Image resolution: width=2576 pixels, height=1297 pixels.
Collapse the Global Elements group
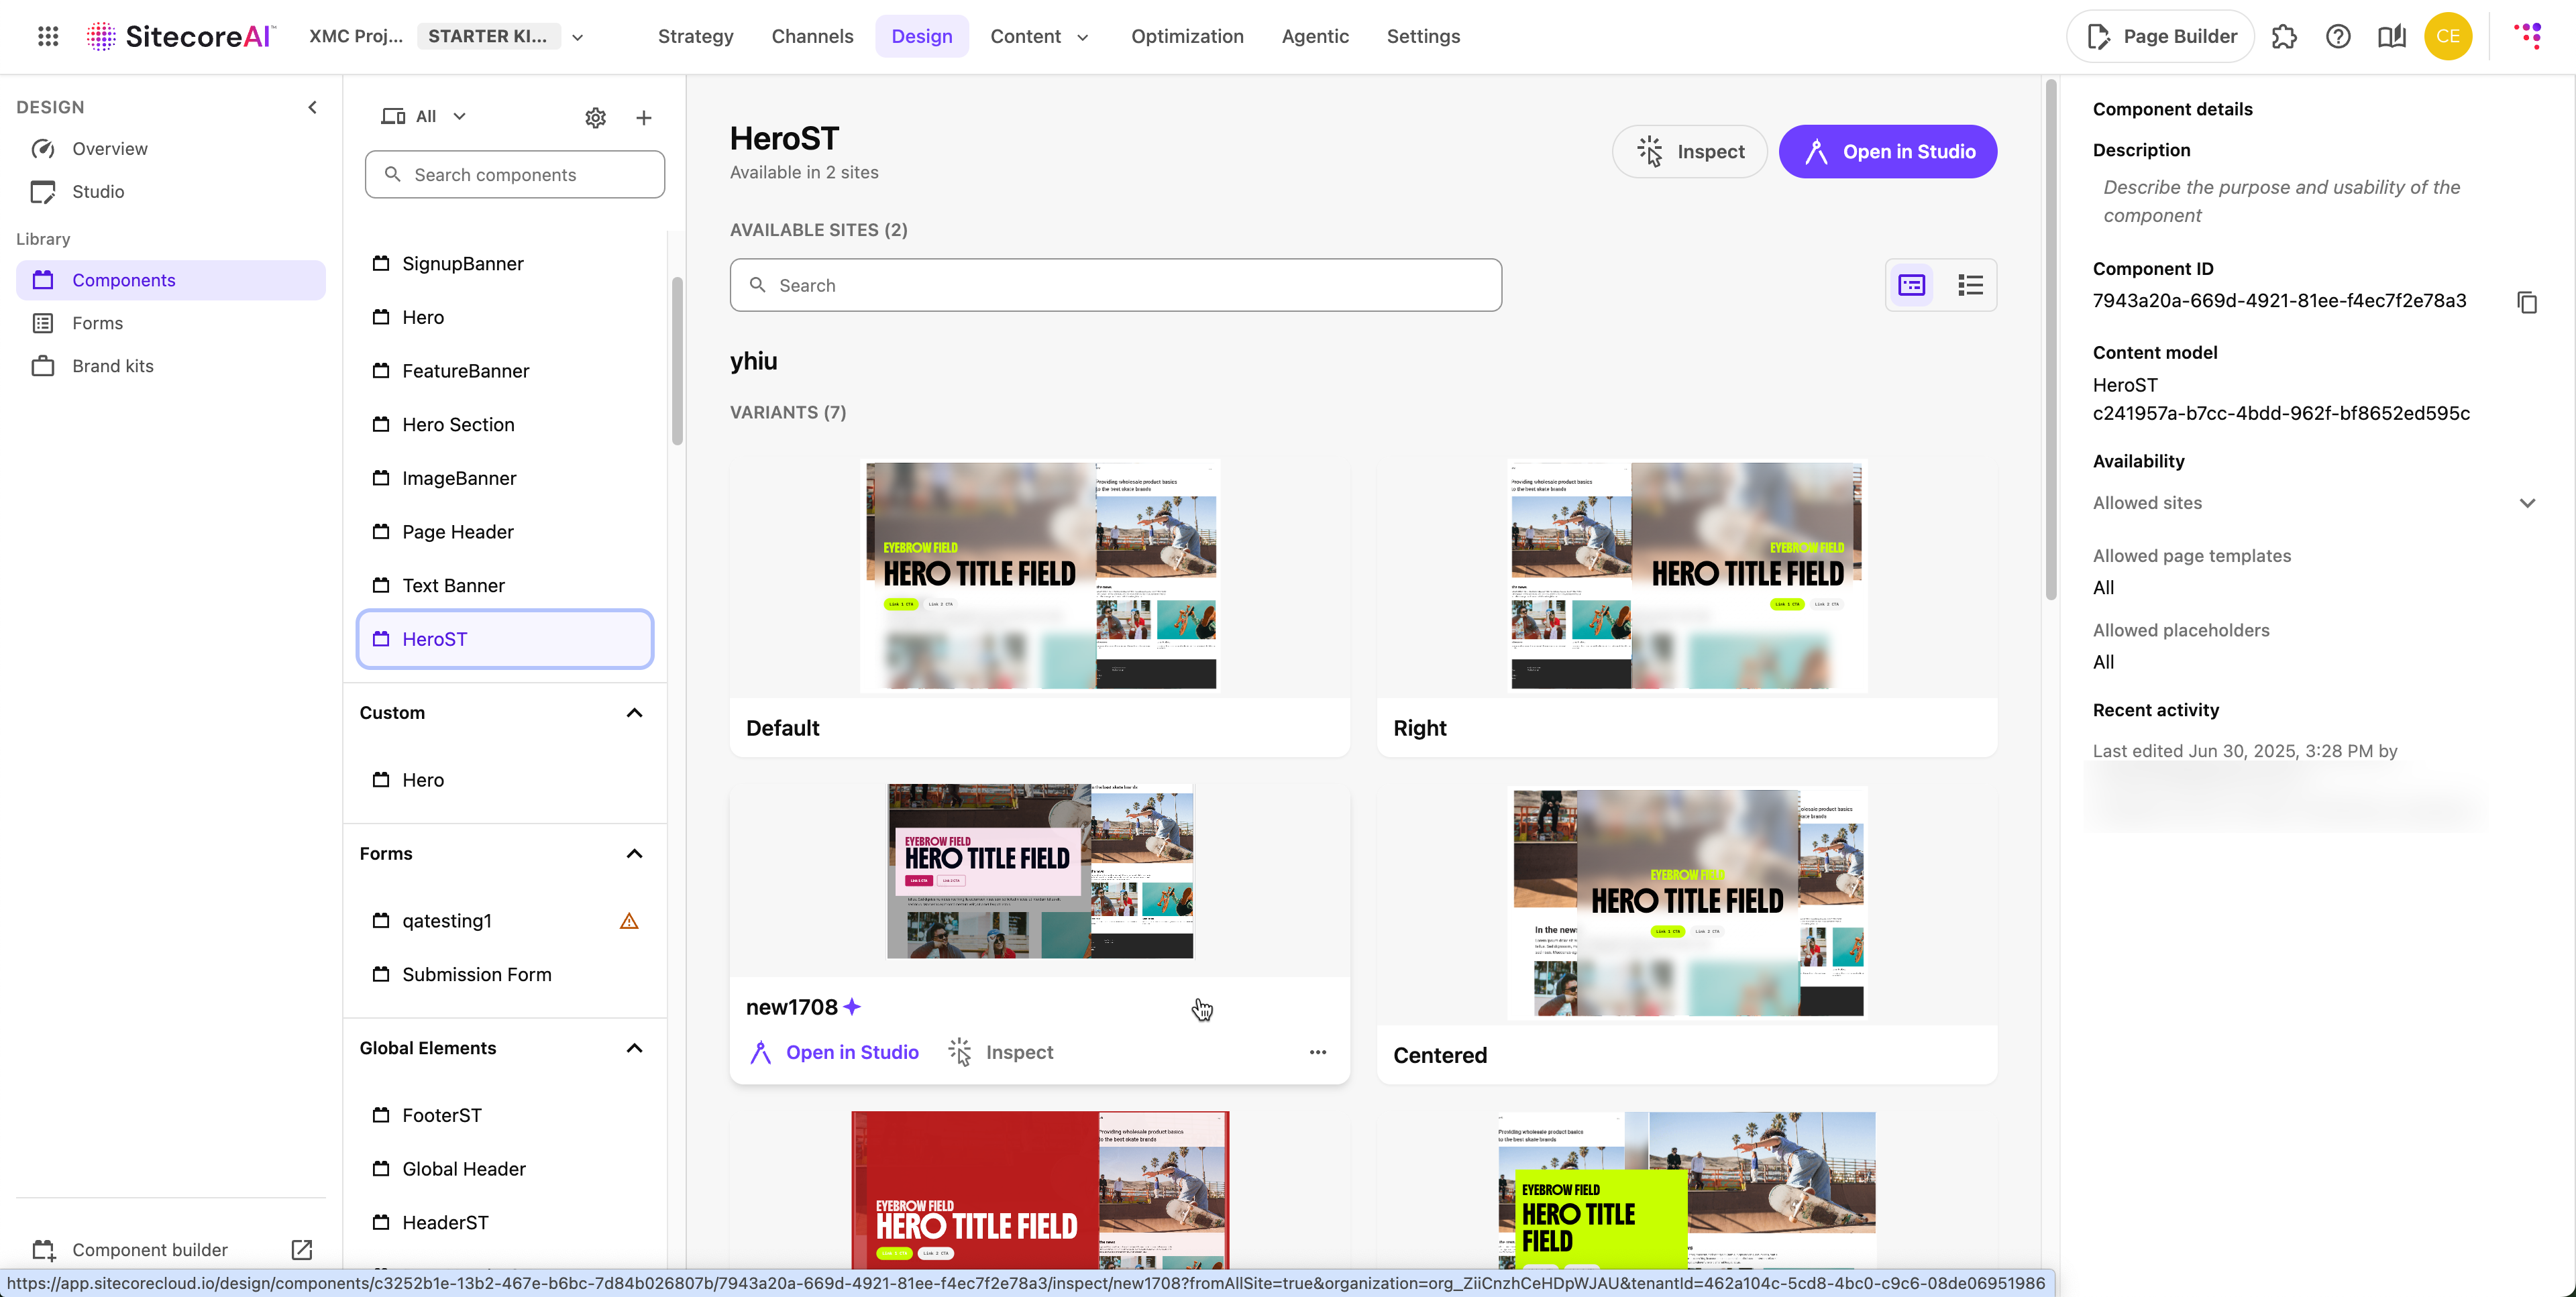[634, 1048]
